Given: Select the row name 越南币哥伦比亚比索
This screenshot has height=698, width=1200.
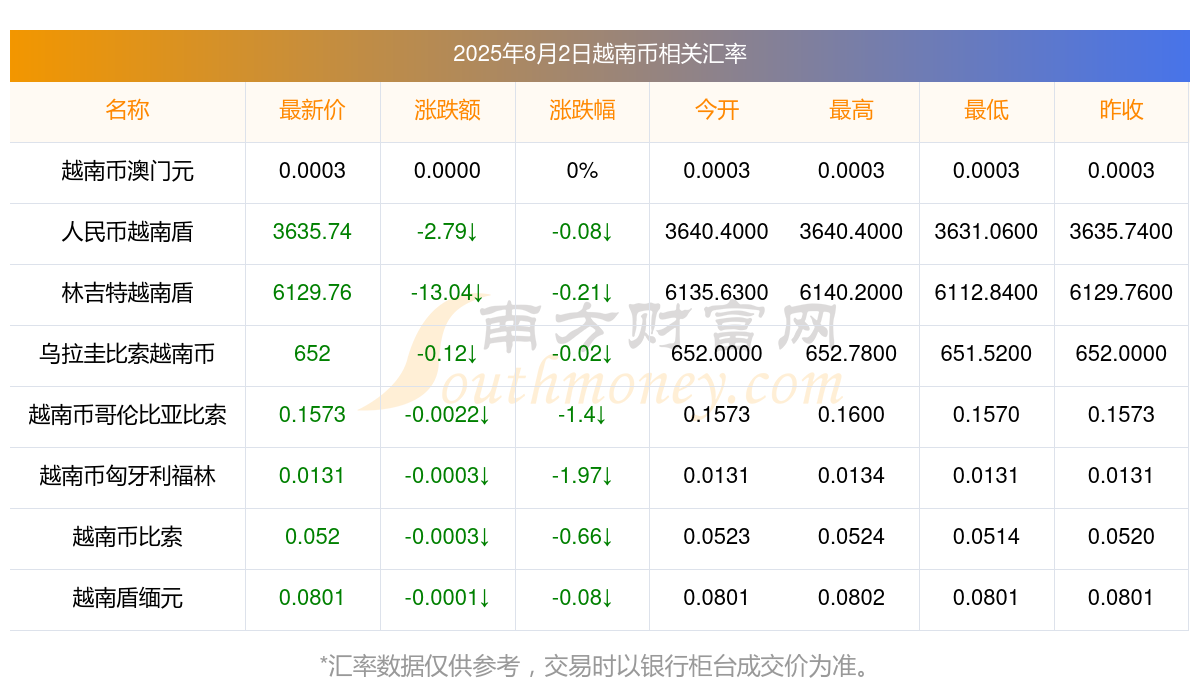Looking at the screenshot, I should (127, 415).
